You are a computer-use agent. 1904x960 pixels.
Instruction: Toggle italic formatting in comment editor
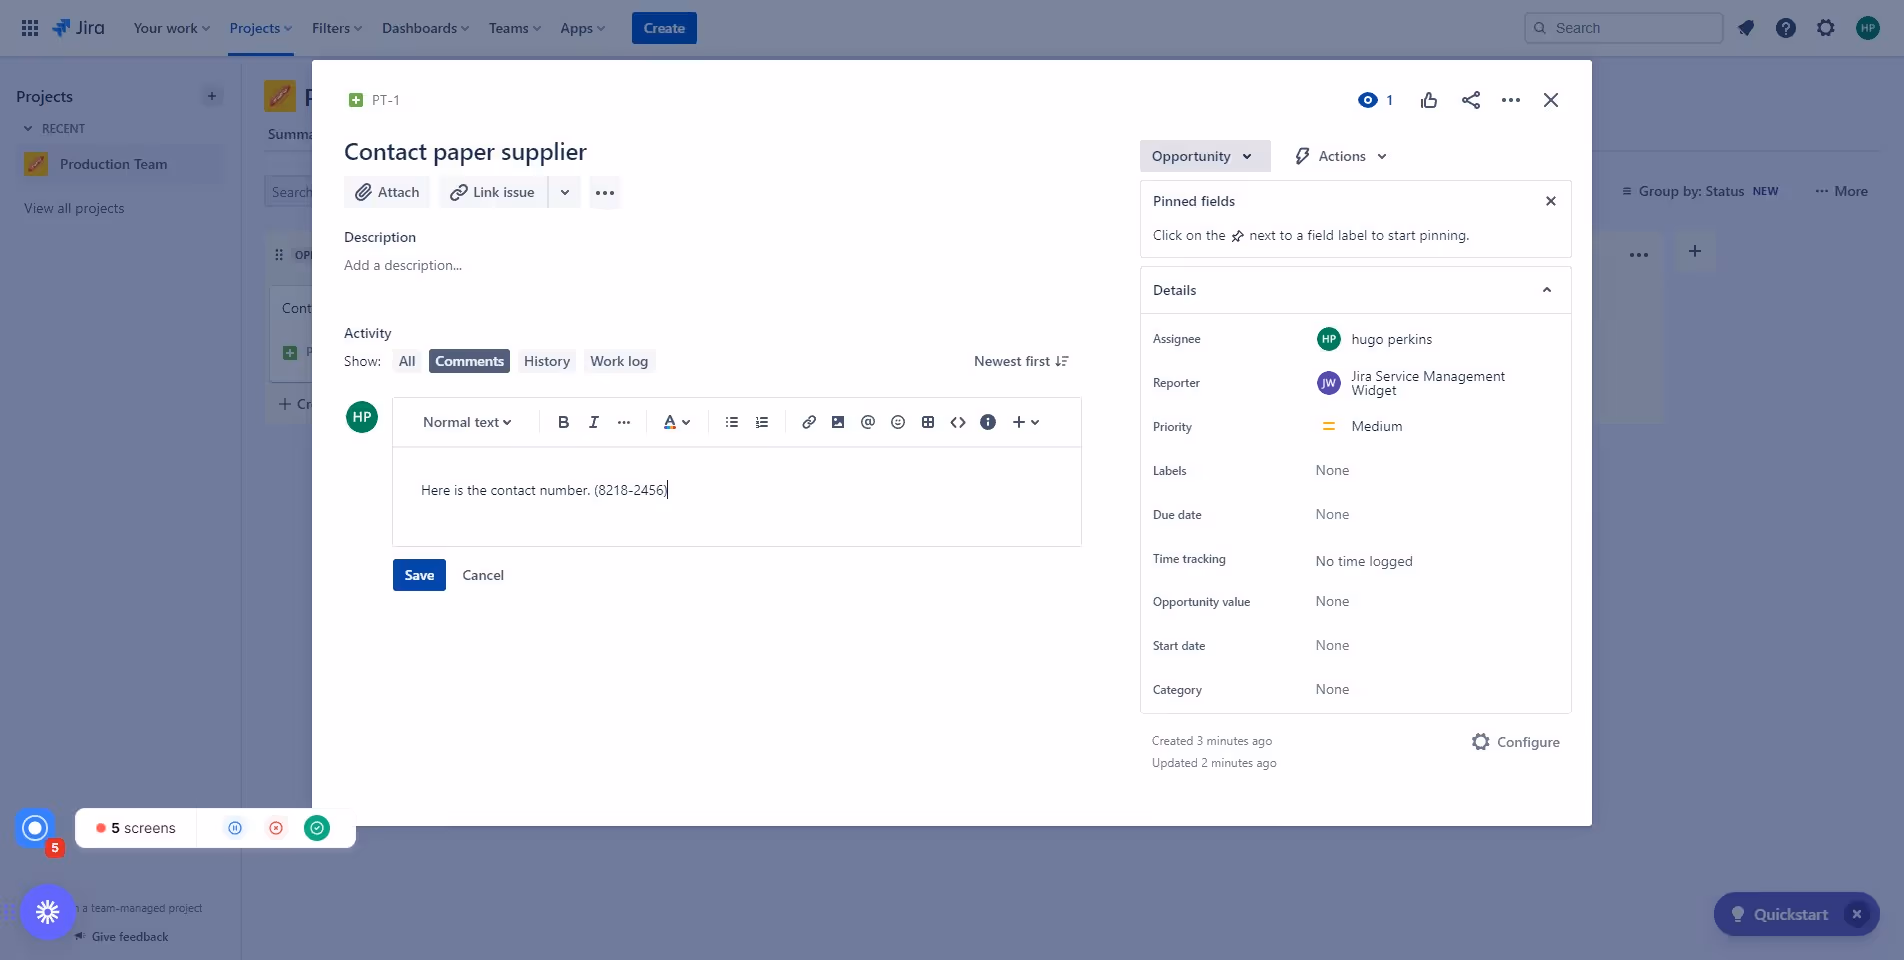pyautogui.click(x=594, y=422)
